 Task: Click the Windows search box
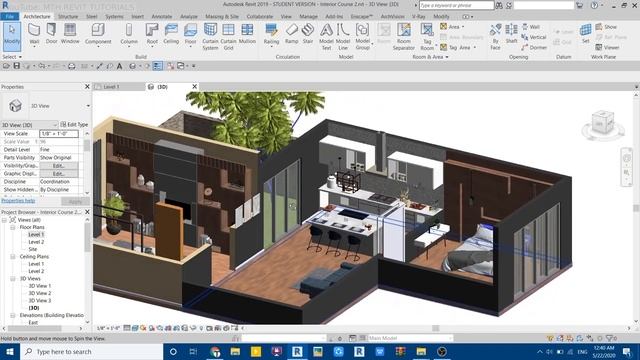[x=91, y=351]
